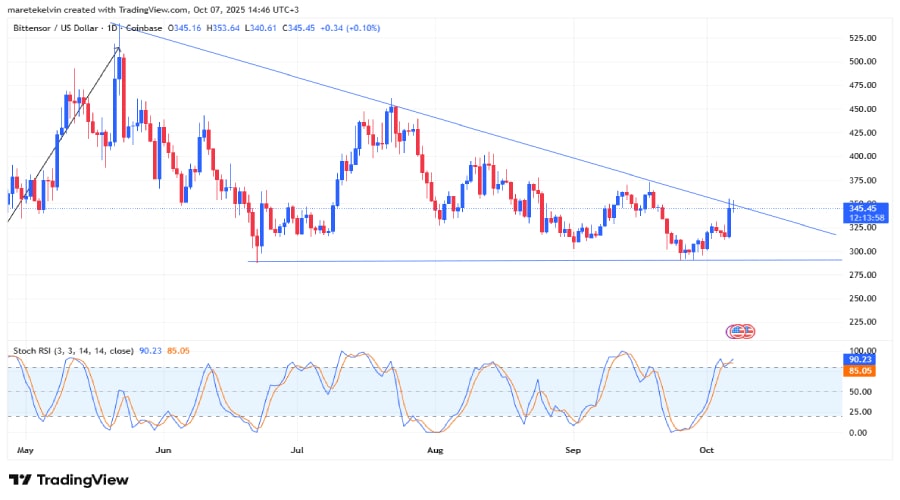Change the 1D chart interval label
This screenshot has width=900, height=500.
[112, 28]
